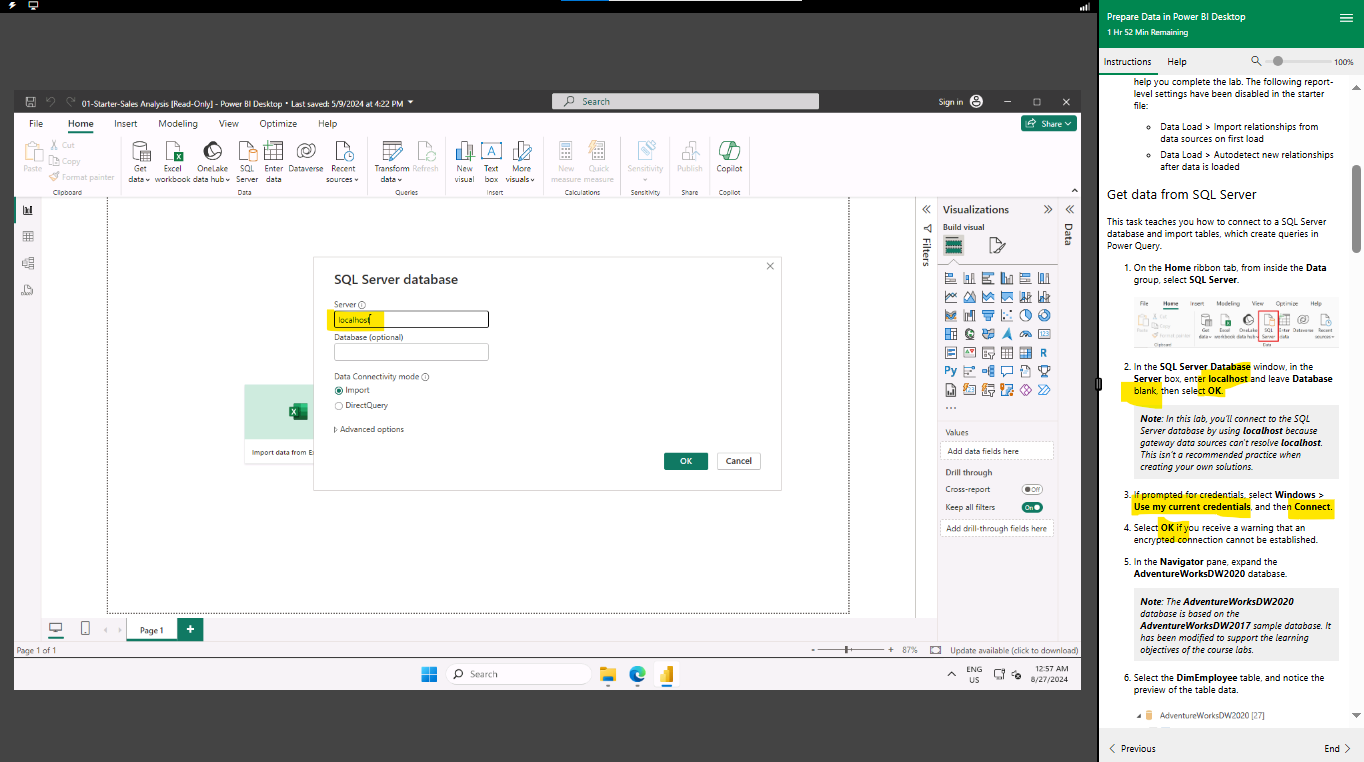This screenshot has height=762, width=1364.
Task: Click the Server input field
Action: [411, 320]
